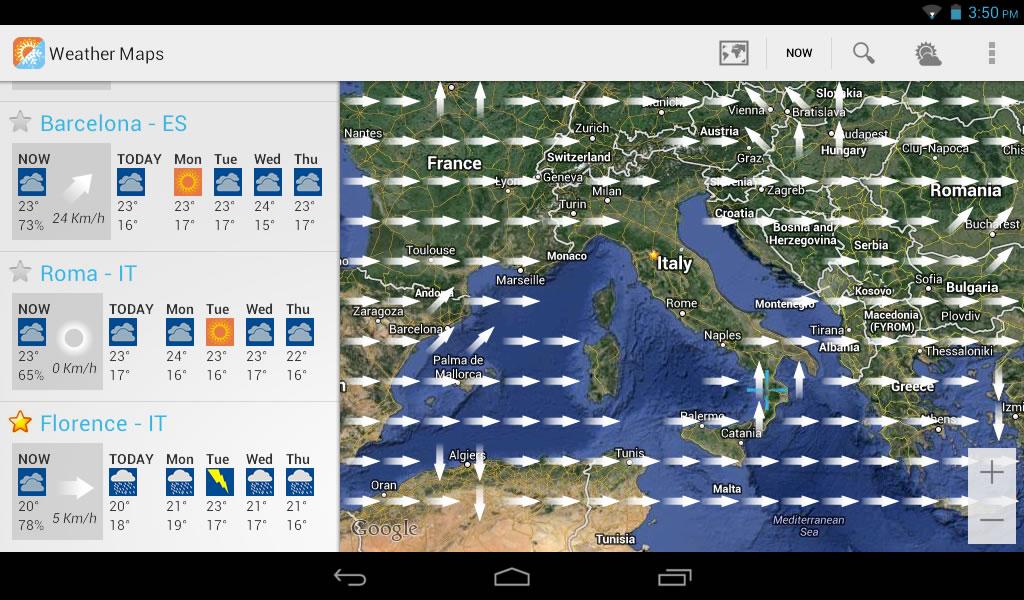Tap the Android back navigation button
Viewport: 1024px width, 600px height.
350,577
